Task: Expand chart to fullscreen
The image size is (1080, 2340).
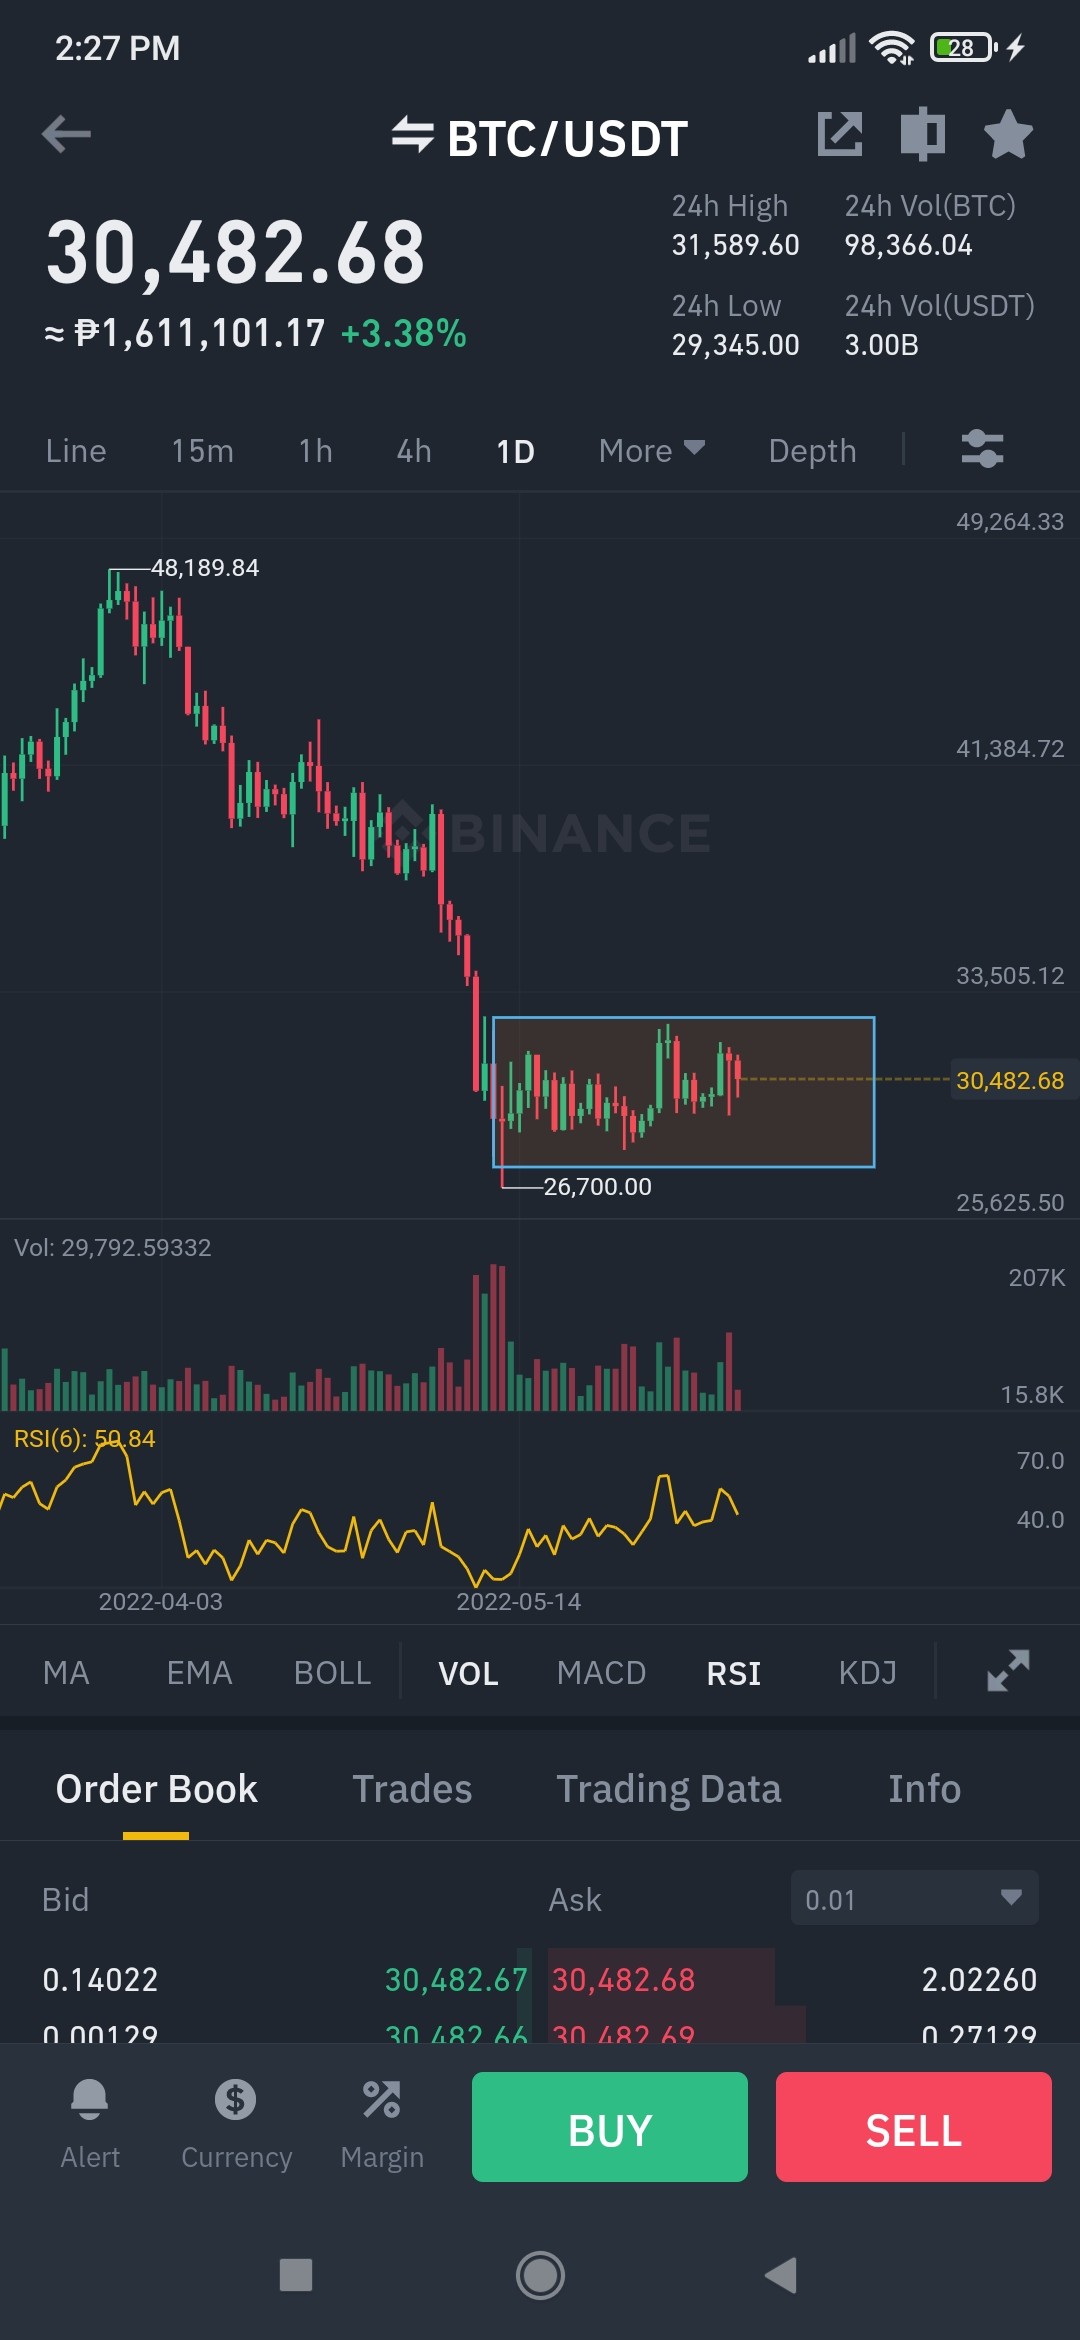Action: [x=1008, y=1671]
